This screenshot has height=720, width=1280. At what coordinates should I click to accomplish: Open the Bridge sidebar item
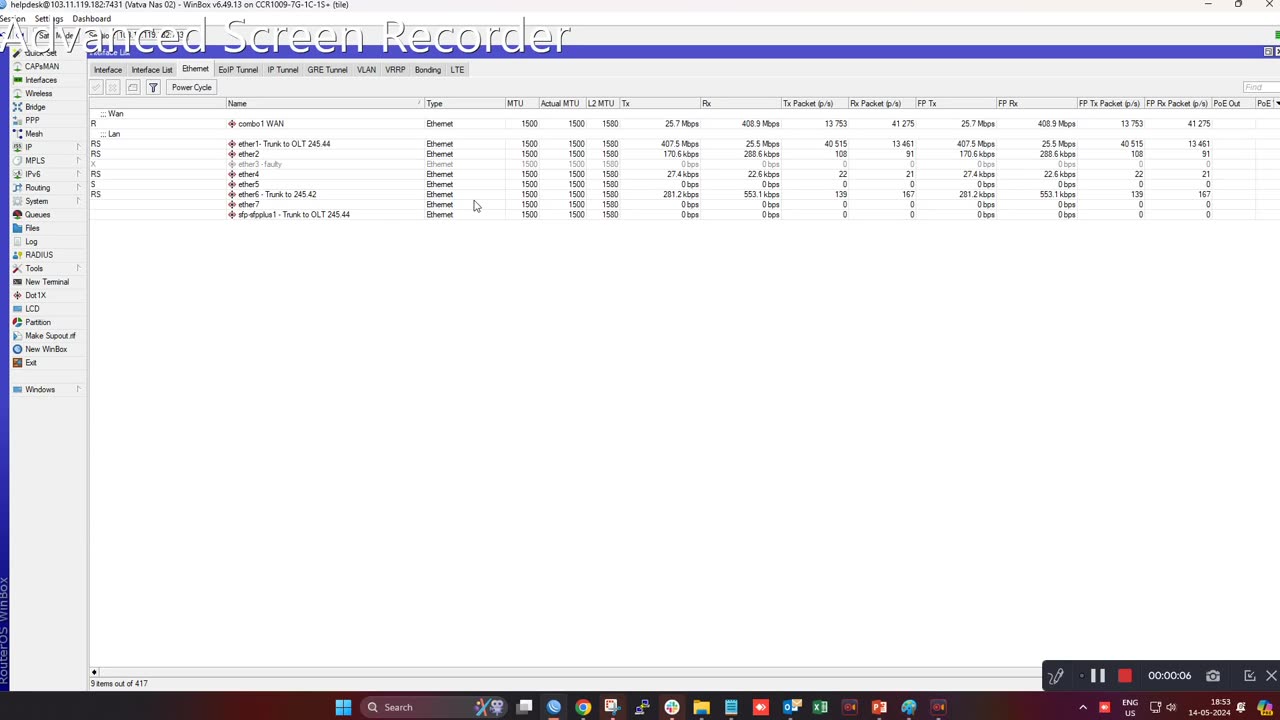(35, 107)
